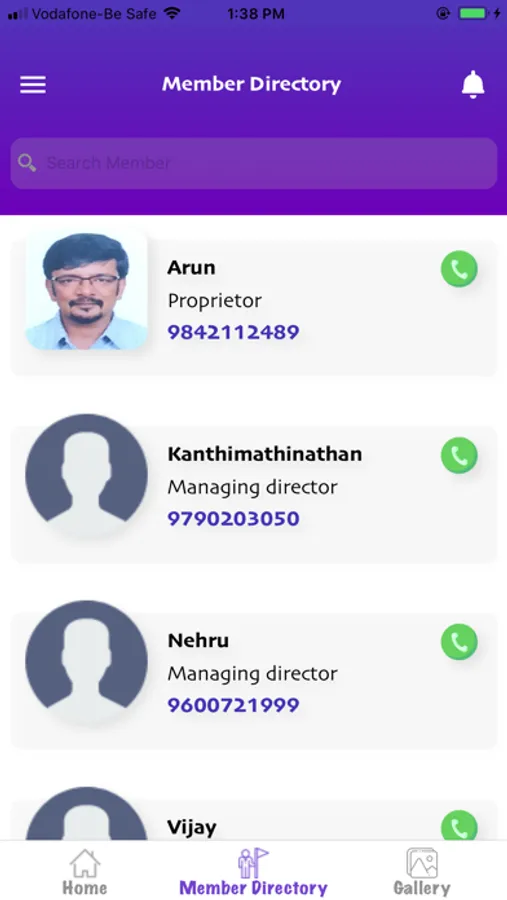Viewport: 507px width, 900px height.
Task: Tap the search magnifier icon
Action: tap(27, 163)
